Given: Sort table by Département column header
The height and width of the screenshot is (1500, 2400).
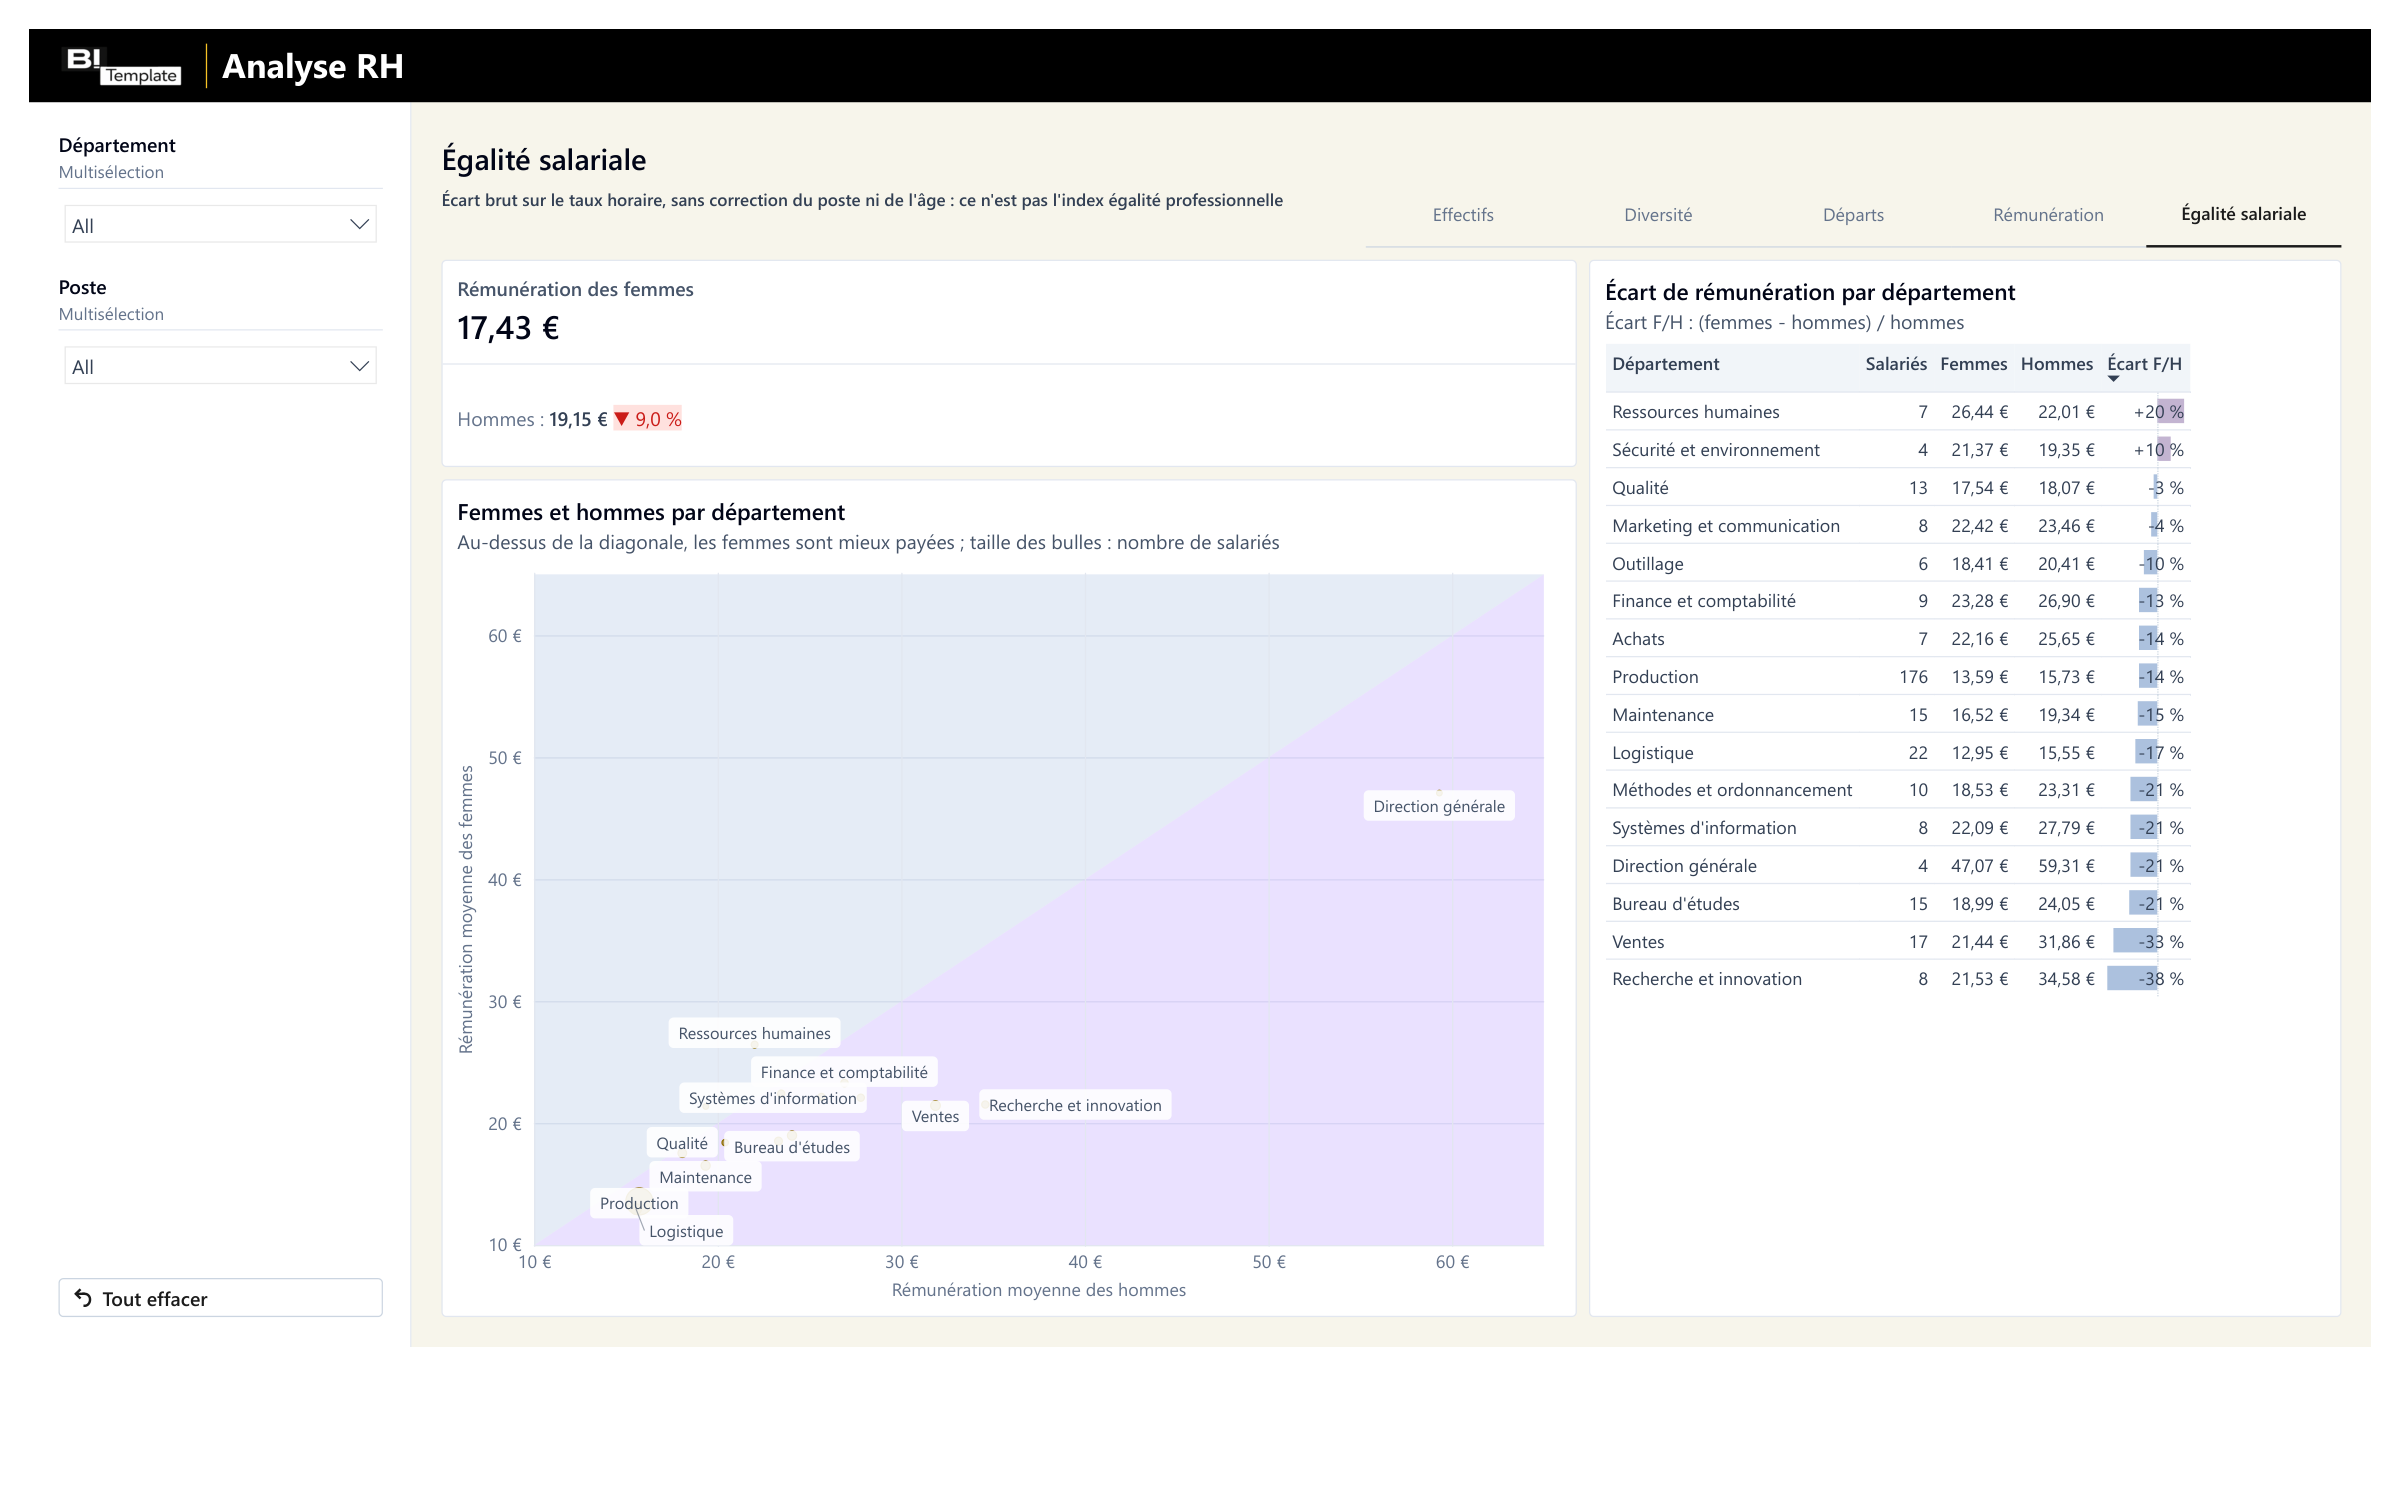Looking at the screenshot, I should (x=1665, y=364).
